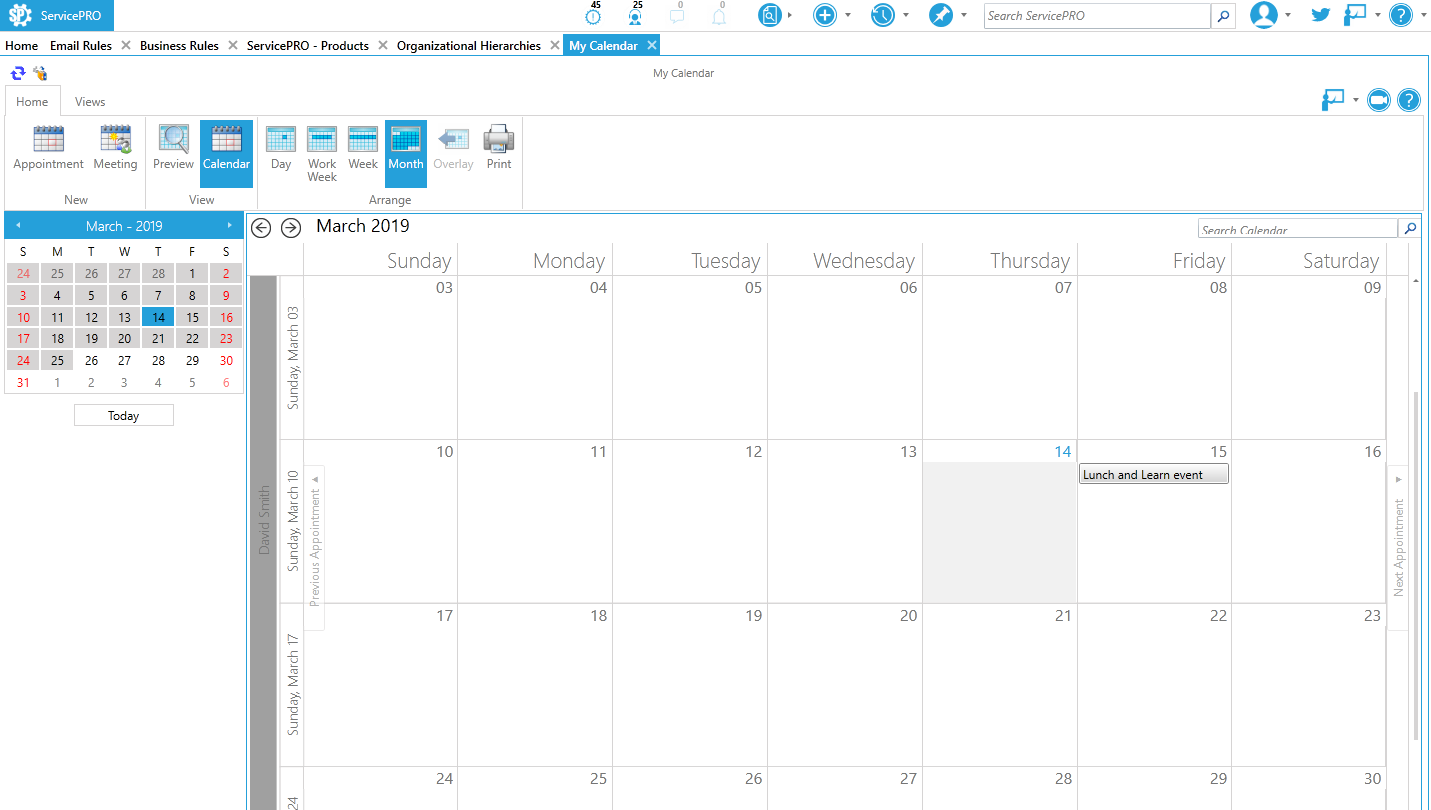The width and height of the screenshot is (1431, 810).
Task: Open dropdown arrow next to plus icon
Action: point(848,15)
